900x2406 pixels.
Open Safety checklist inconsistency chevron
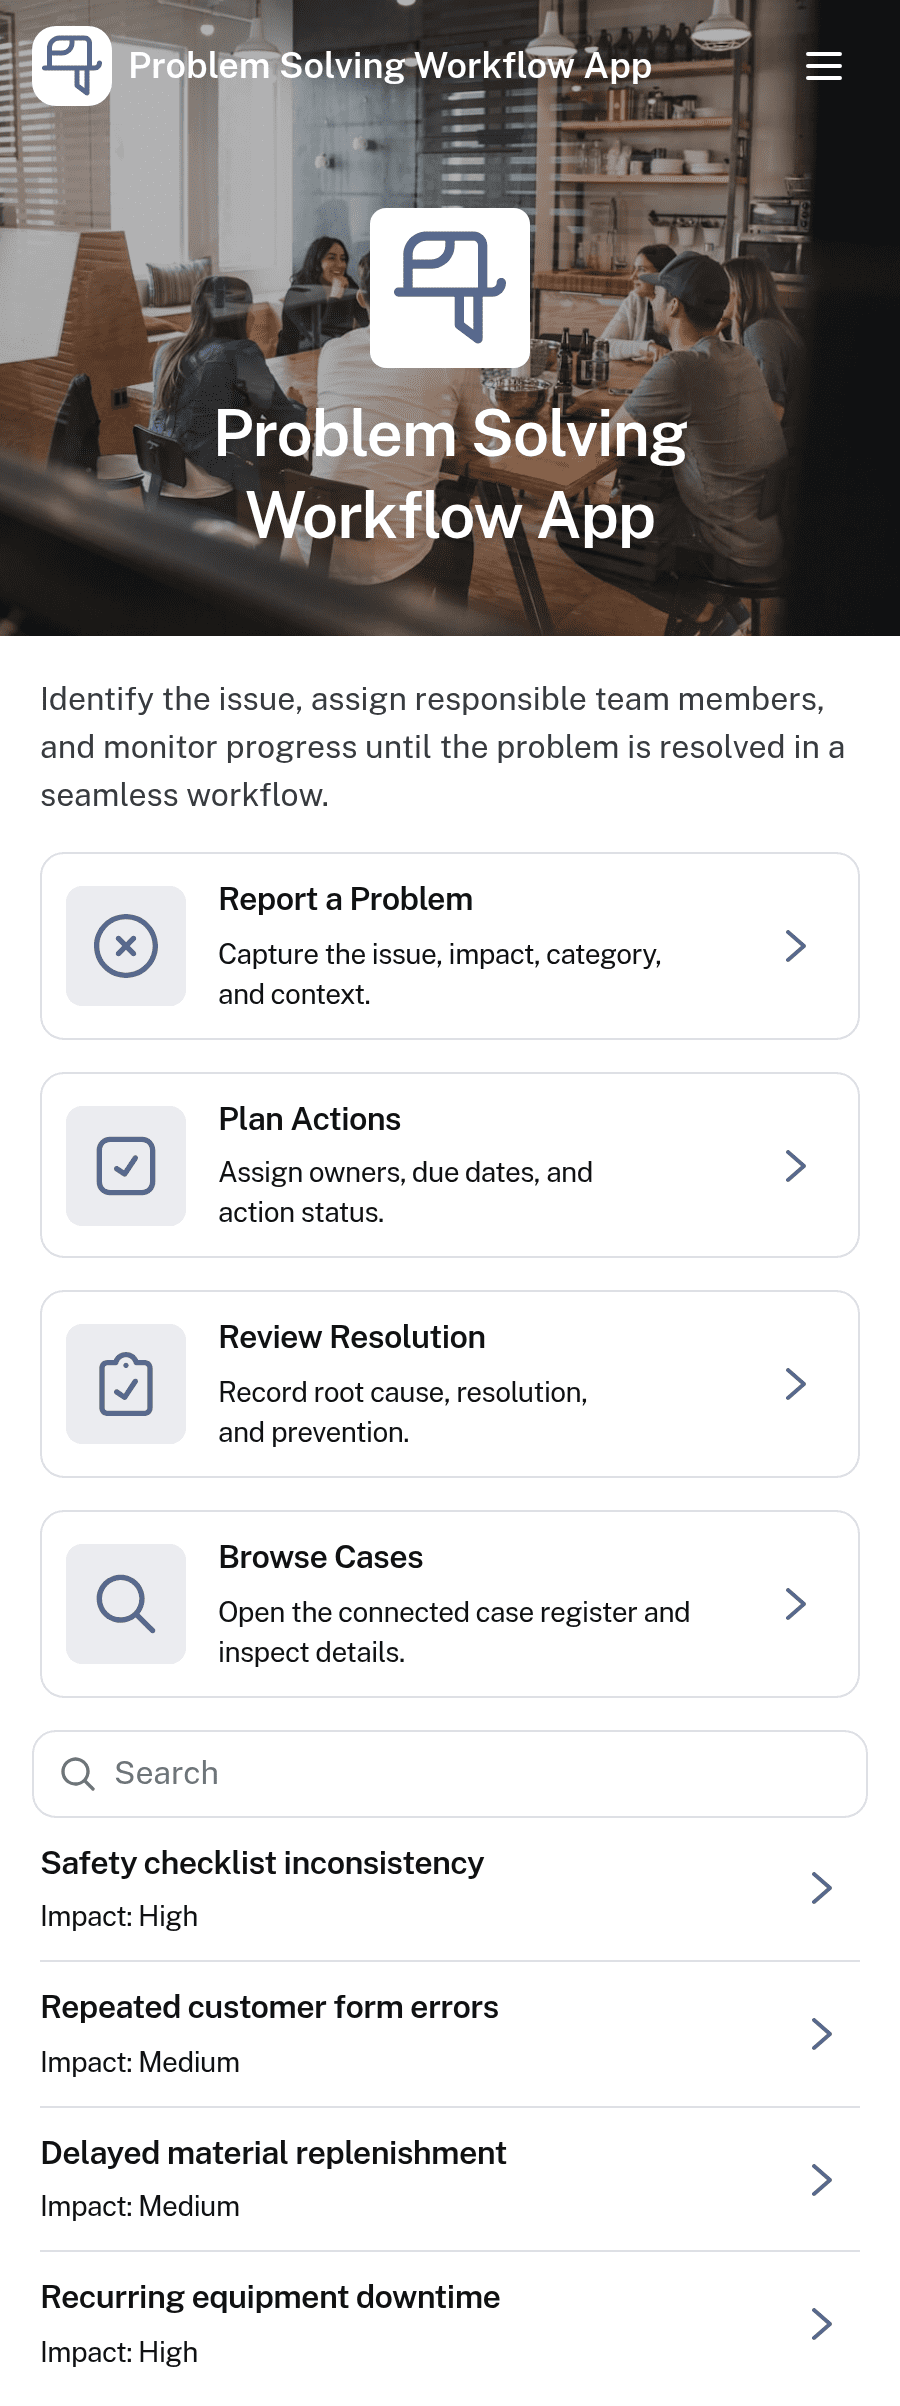pyautogui.click(x=822, y=1888)
